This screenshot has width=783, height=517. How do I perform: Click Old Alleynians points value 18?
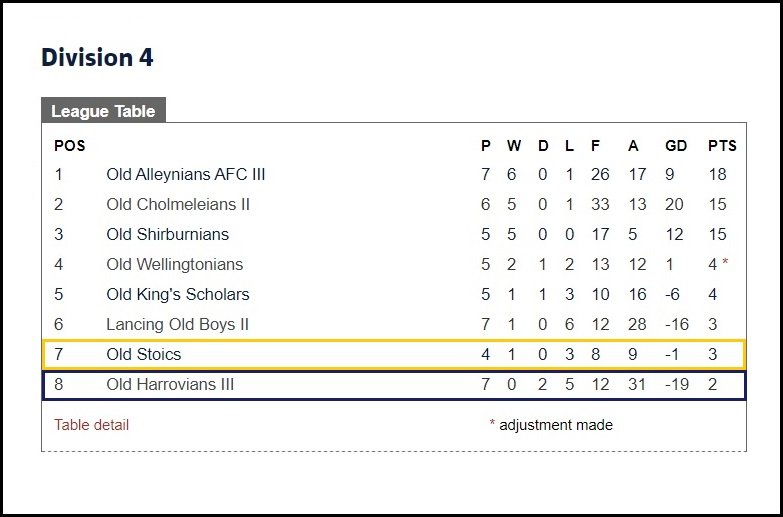717,174
